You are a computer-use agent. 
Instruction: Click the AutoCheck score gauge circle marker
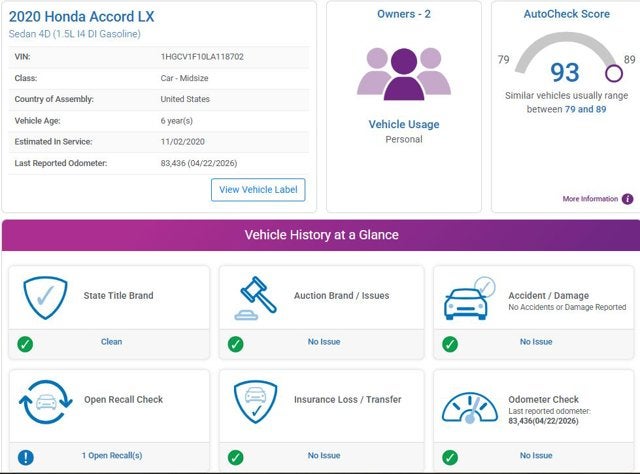613,74
